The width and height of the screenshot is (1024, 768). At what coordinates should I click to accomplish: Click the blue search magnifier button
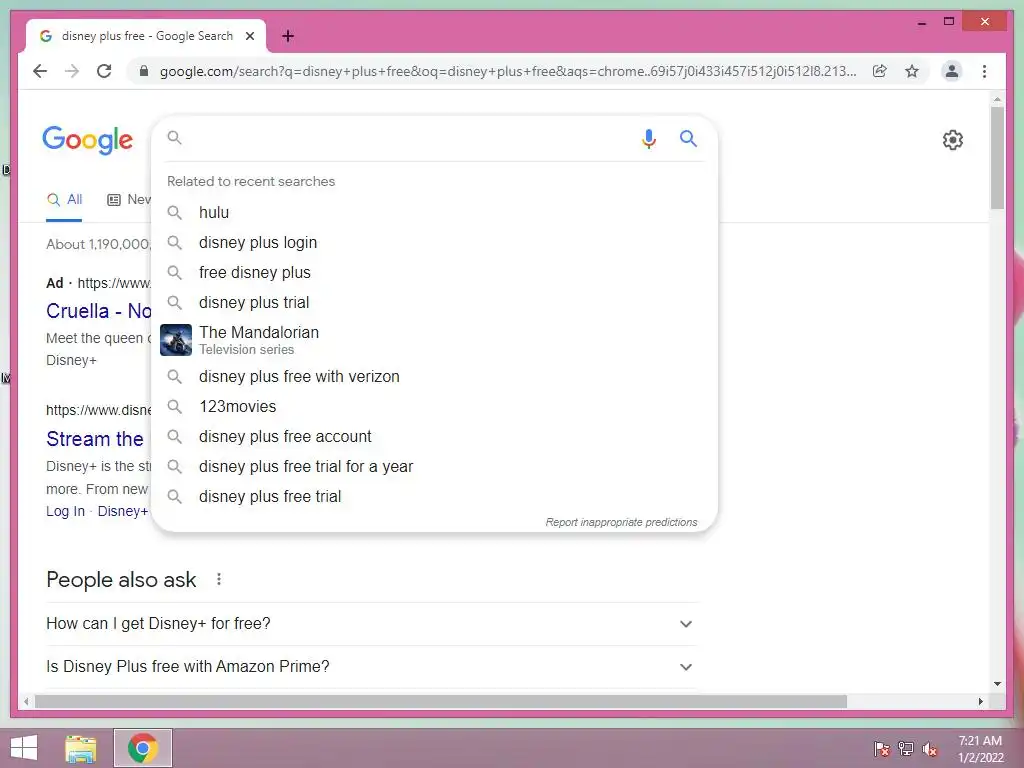pyautogui.click(x=688, y=138)
